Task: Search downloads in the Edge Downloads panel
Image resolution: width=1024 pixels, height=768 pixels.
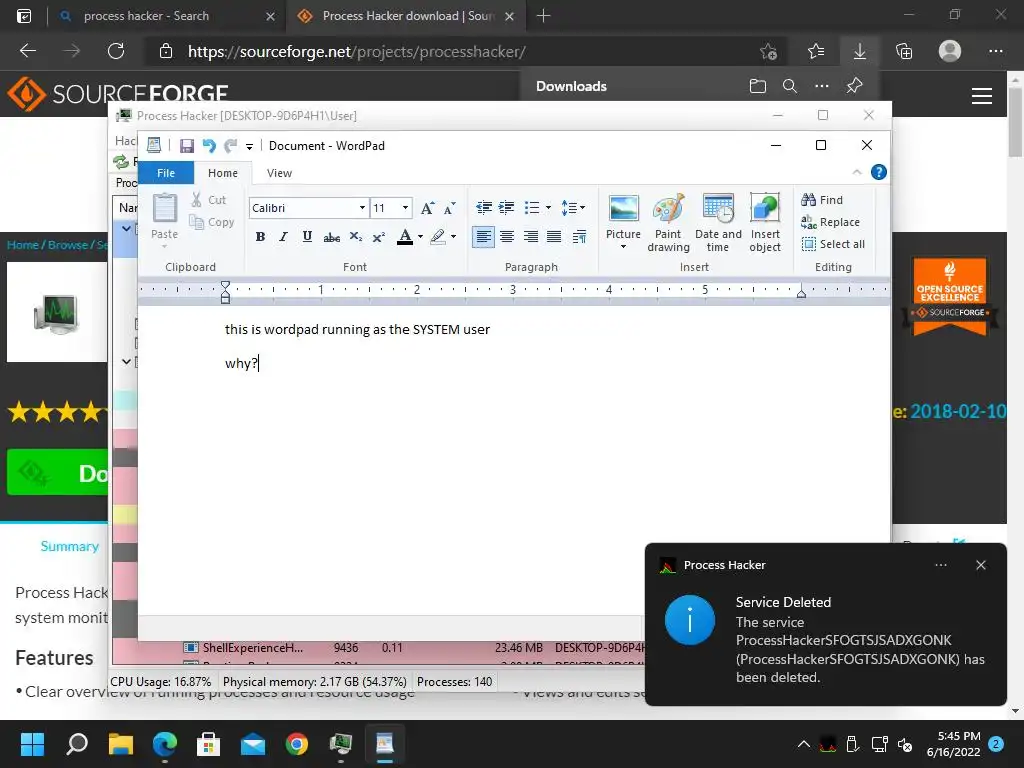Action: pyautogui.click(x=790, y=86)
